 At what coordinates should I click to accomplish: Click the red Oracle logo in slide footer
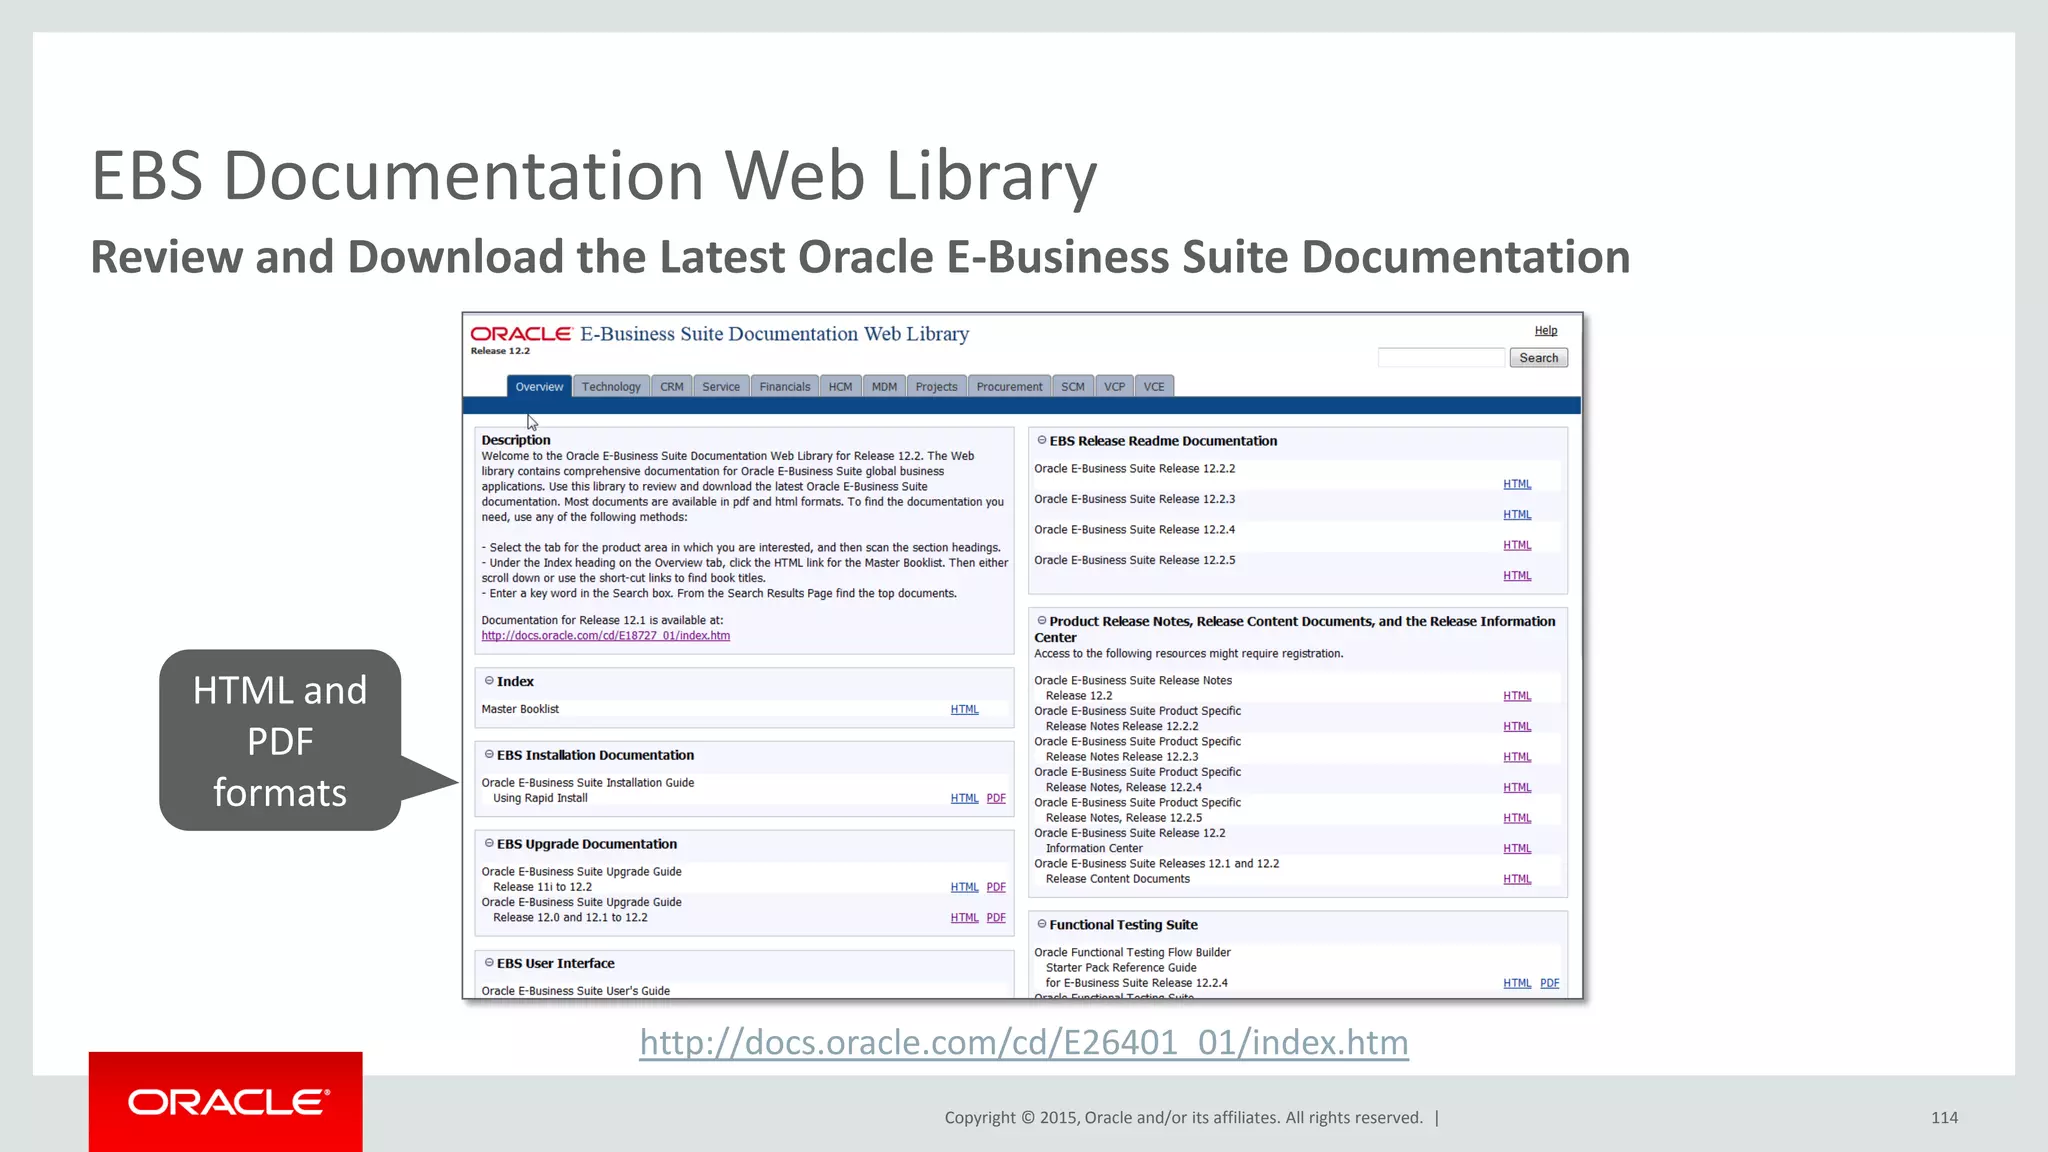point(226,1102)
